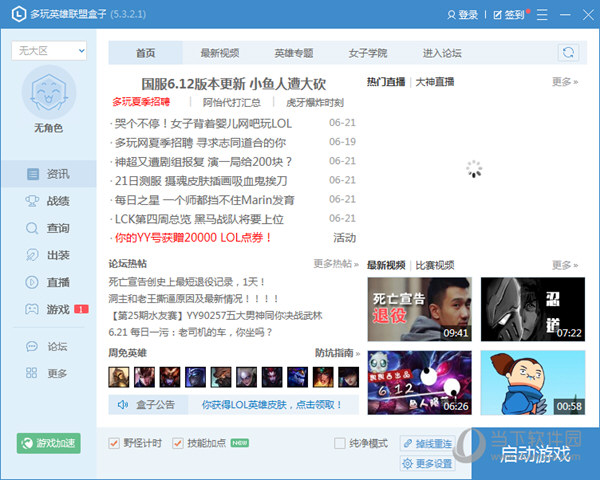Viewport: 600px width, 480px height.
Task: Enable the 纯净模式 checkbox
Action: (x=339, y=443)
